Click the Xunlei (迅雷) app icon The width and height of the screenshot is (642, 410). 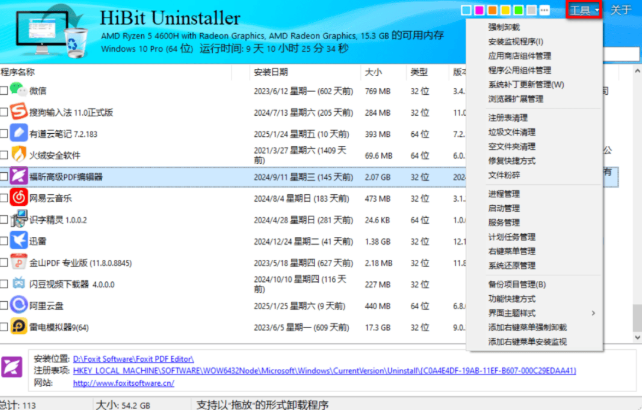pos(19,240)
